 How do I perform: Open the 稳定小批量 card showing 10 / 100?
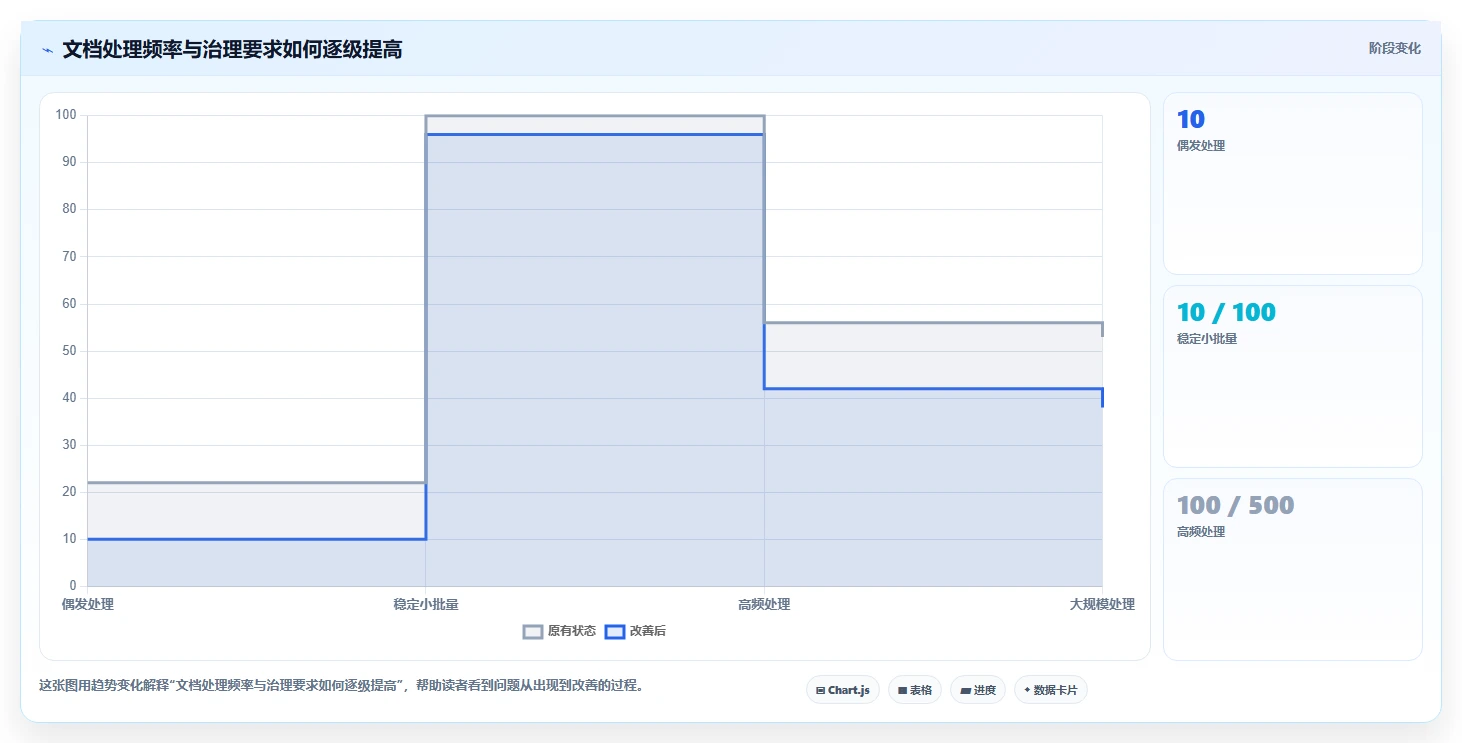coord(1293,376)
